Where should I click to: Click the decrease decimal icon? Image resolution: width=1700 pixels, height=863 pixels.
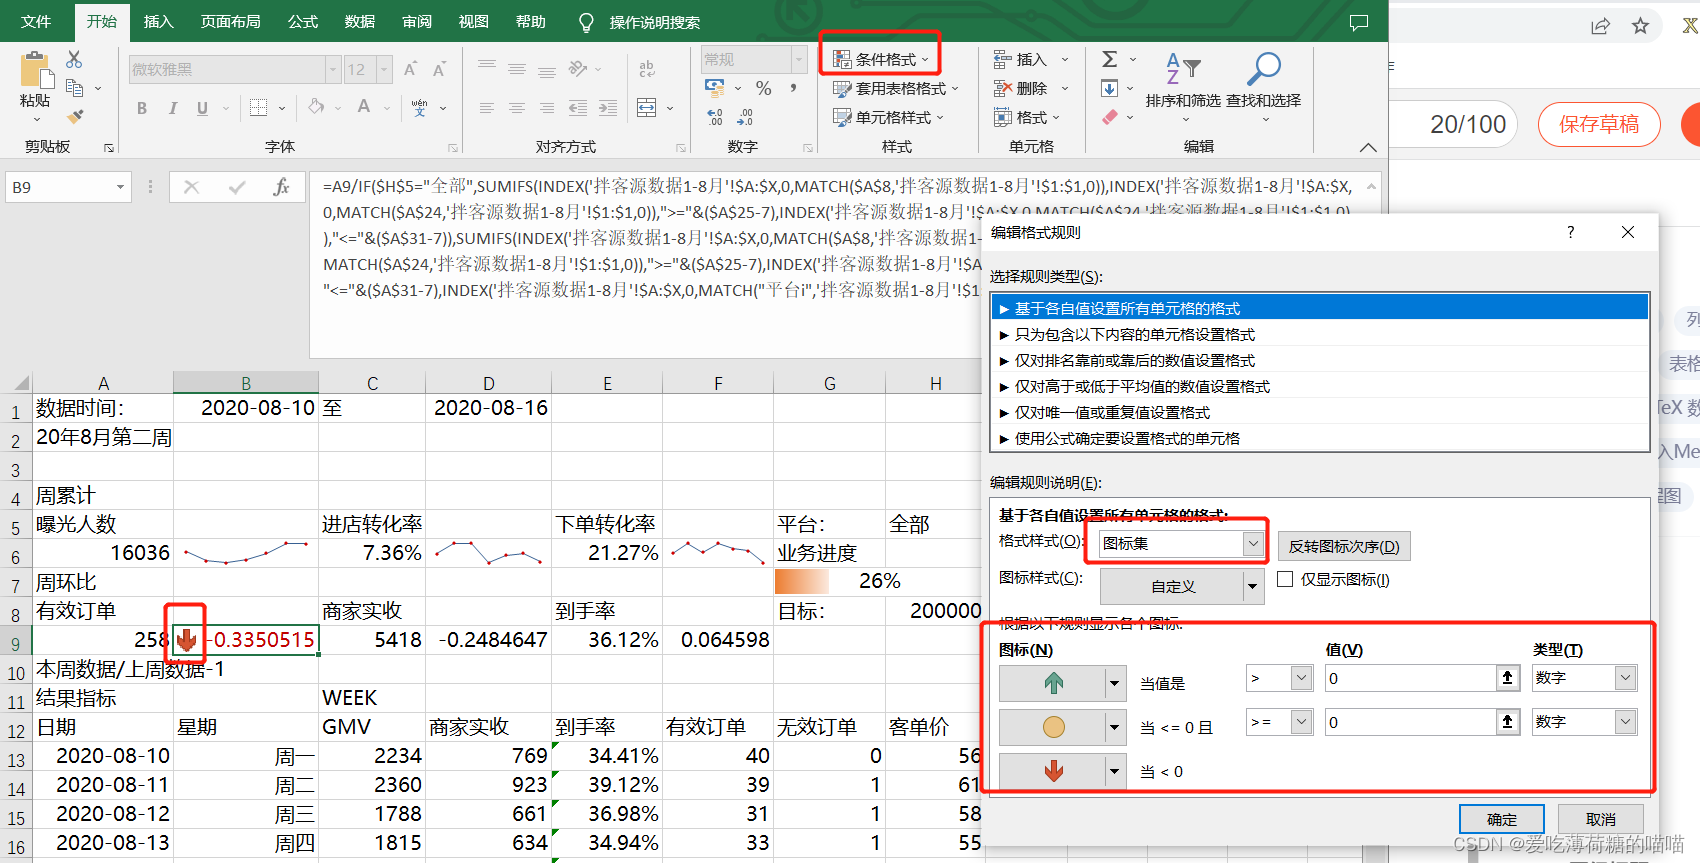point(745,118)
